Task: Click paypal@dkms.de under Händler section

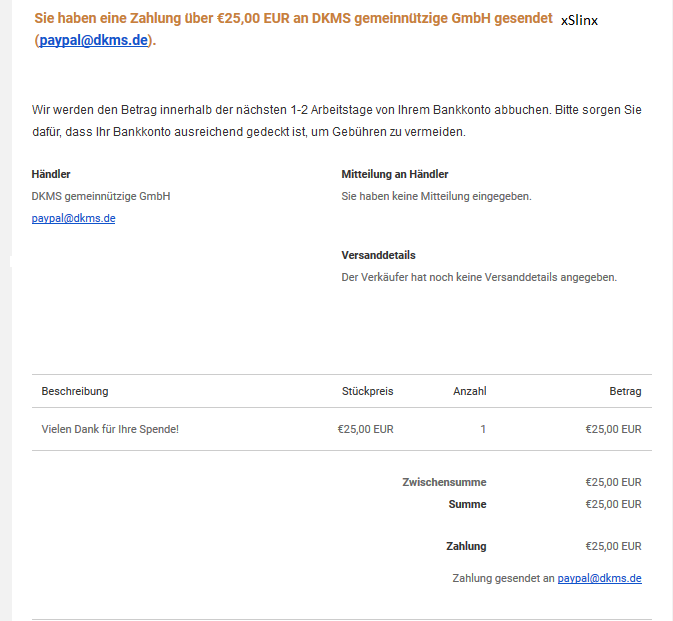Action: 73,218
